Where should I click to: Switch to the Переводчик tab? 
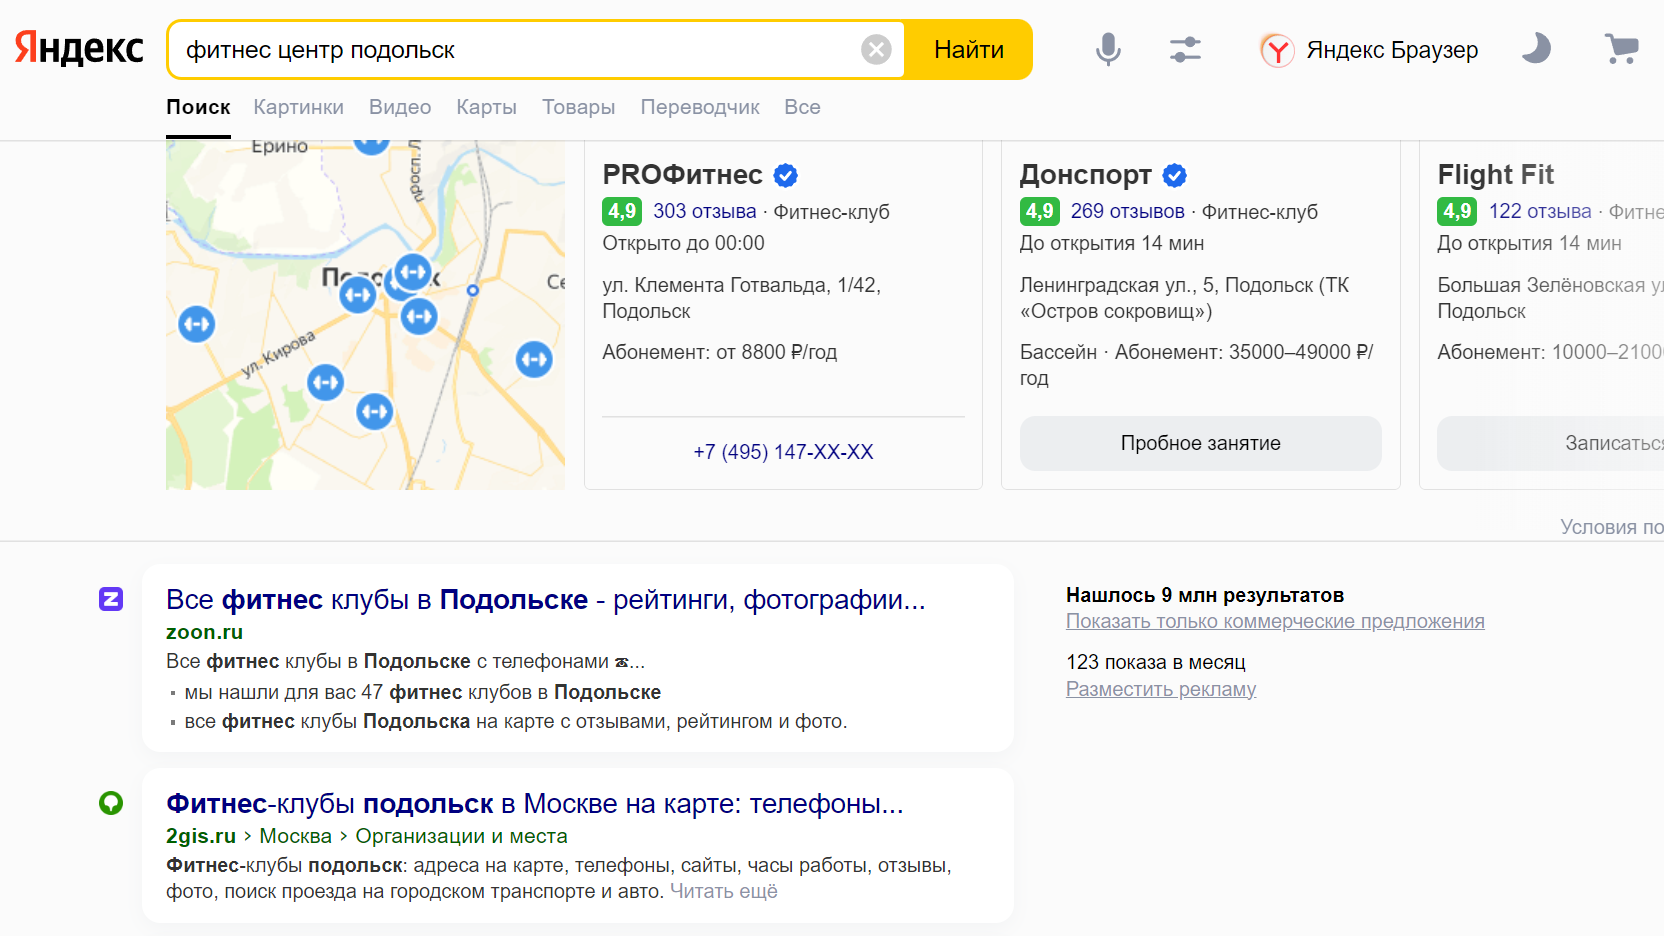pyautogui.click(x=700, y=107)
